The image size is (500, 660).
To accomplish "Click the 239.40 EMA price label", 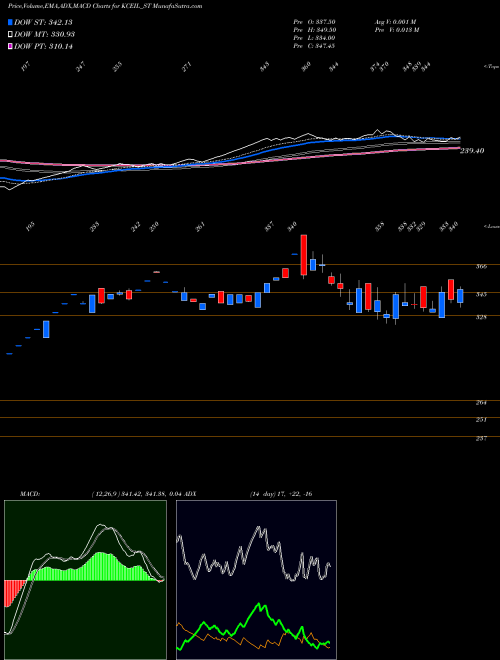I will click(x=472, y=151).
